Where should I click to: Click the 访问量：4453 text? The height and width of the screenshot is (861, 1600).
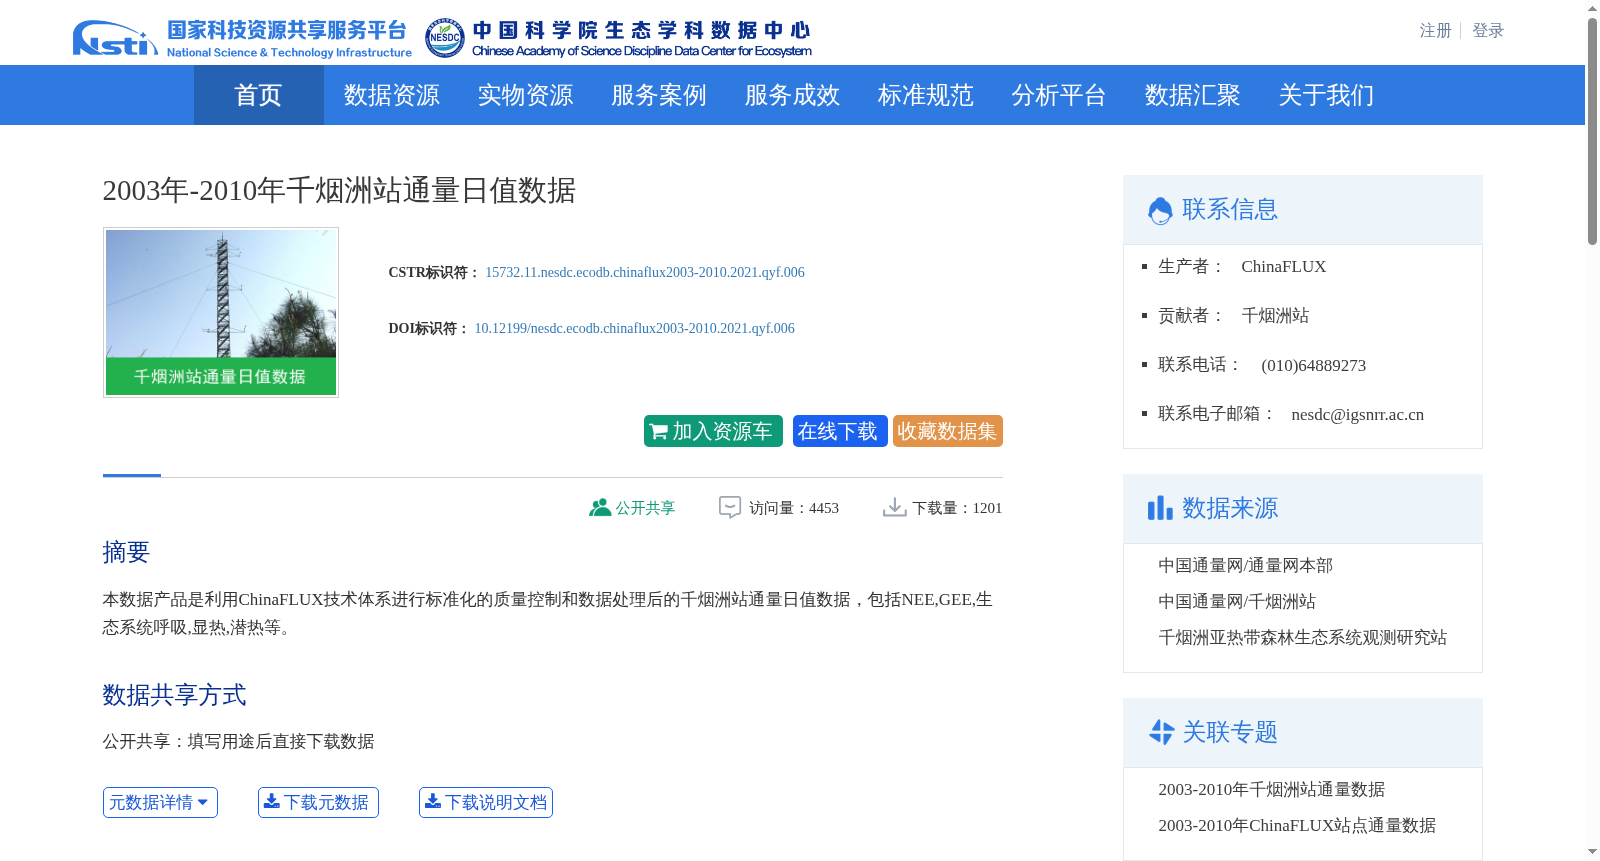(x=794, y=508)
